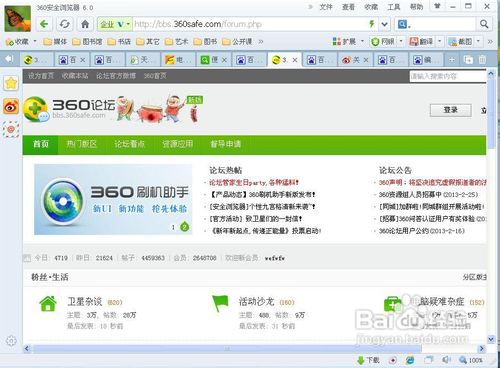500x368 pixels.
Task: Click the forum search content field
Action: coord(448,76)
